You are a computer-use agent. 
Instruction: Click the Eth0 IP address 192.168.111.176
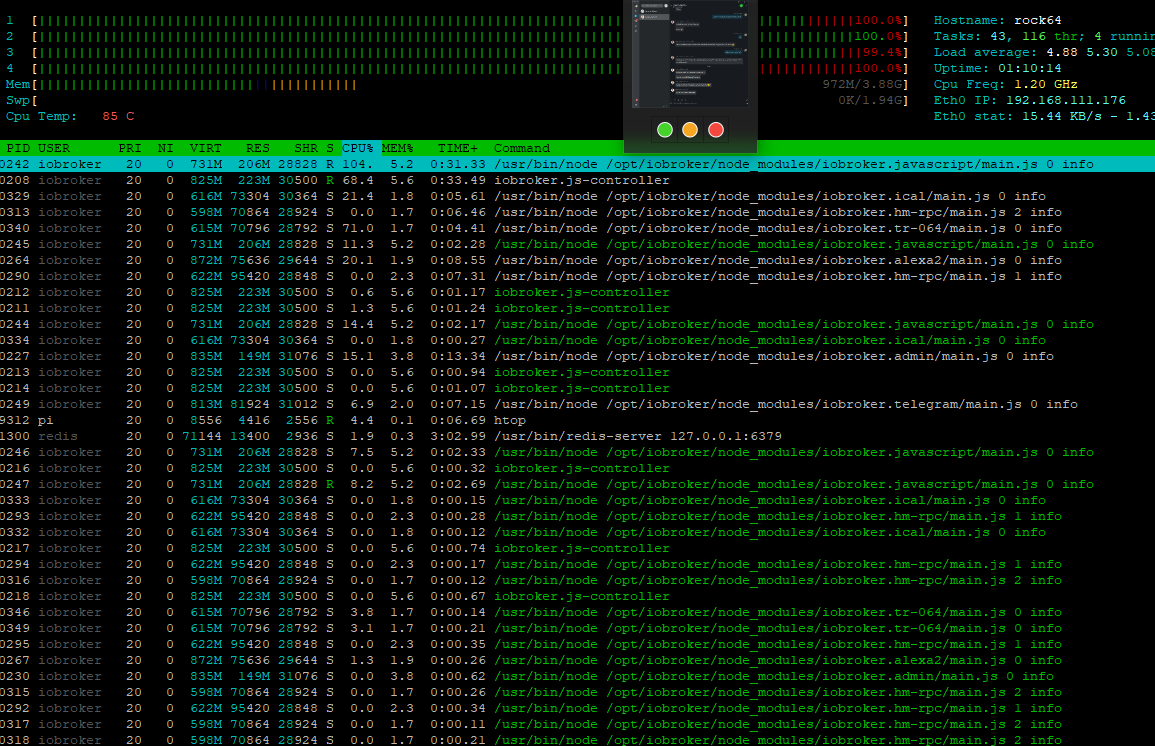(1066, 100)
